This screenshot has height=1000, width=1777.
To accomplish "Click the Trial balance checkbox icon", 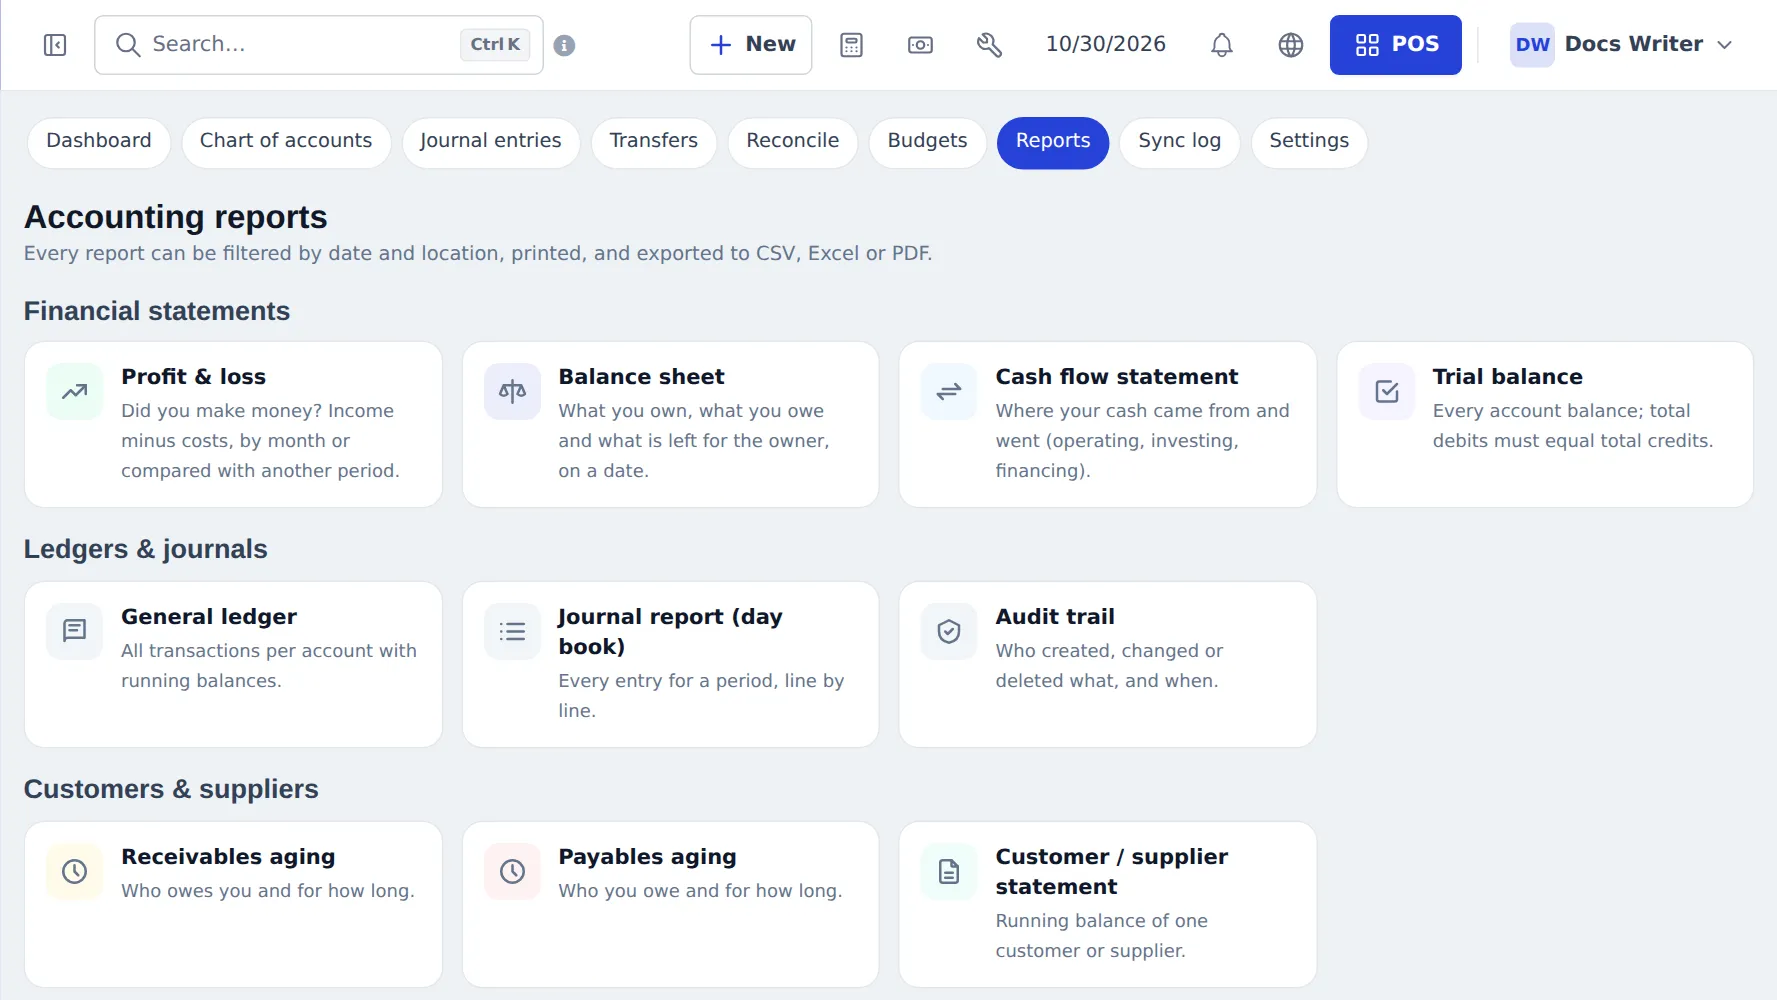I will (1387, 391).
